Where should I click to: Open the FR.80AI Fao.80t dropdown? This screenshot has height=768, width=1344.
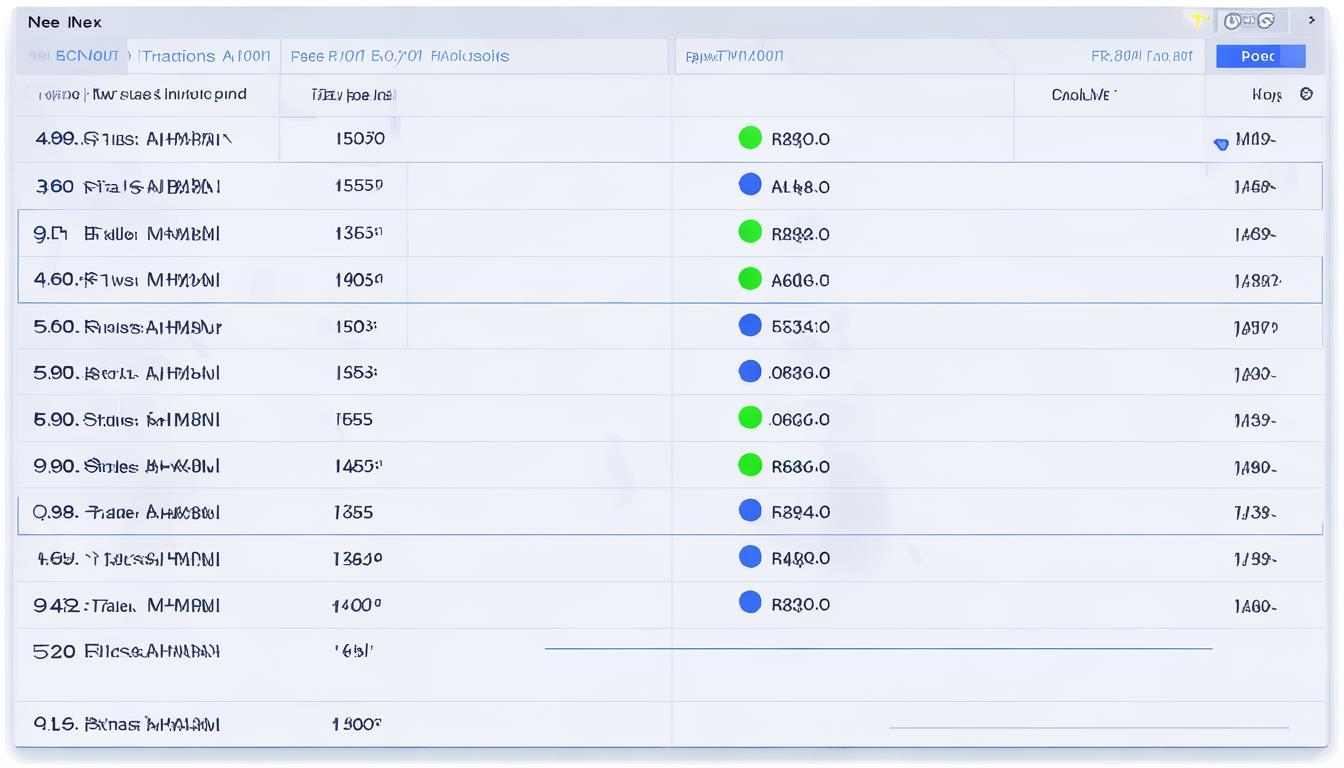[1141, 56]
